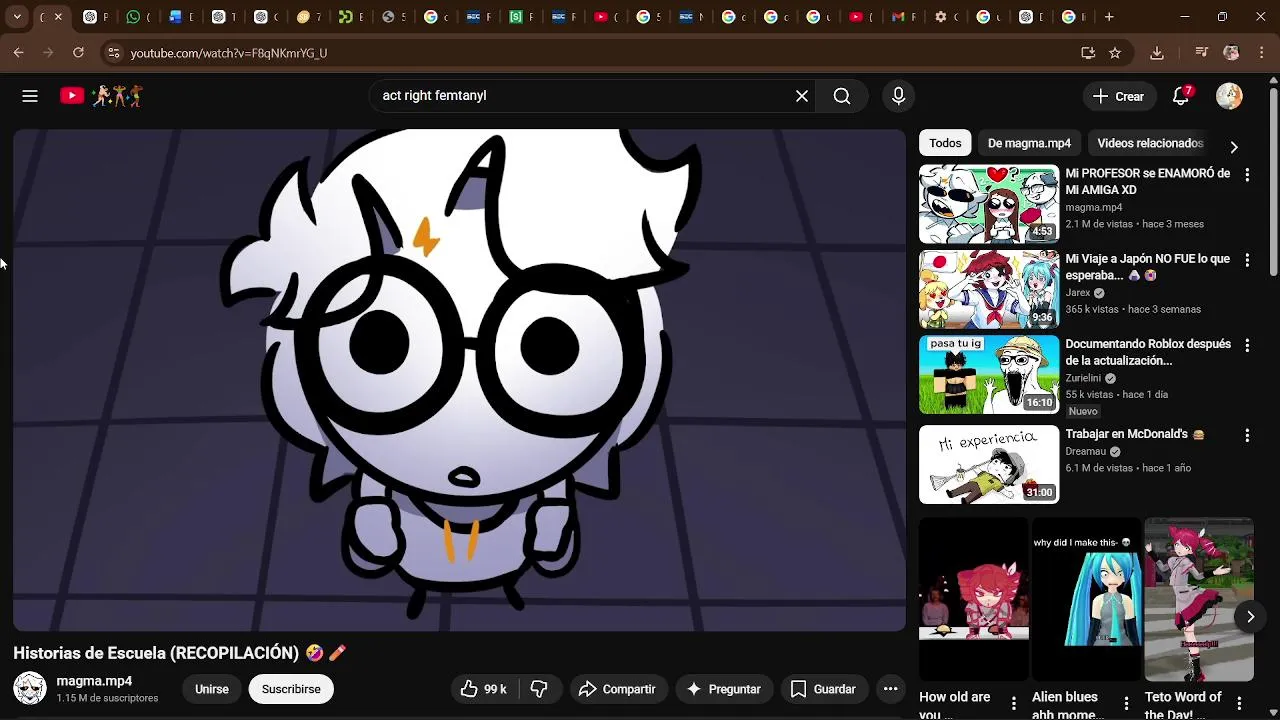
Task: Open Documentando Roblox thumbnail
Action: pos(989,374)
